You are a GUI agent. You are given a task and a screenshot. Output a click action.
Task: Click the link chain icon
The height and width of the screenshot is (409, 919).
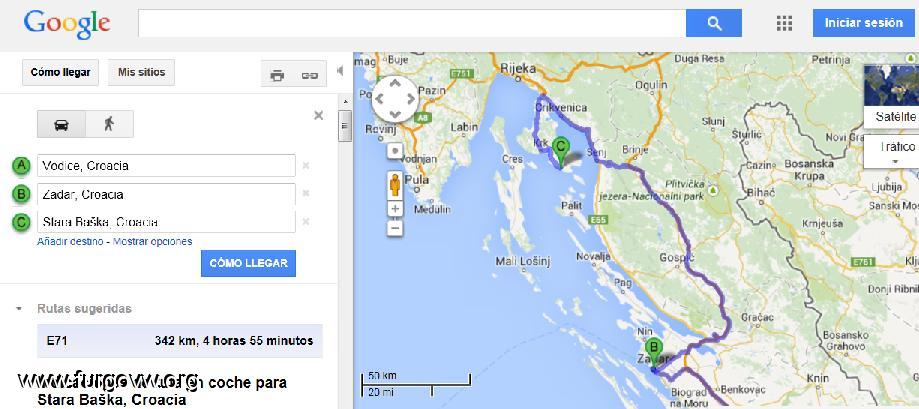click(x=309, y=75)
